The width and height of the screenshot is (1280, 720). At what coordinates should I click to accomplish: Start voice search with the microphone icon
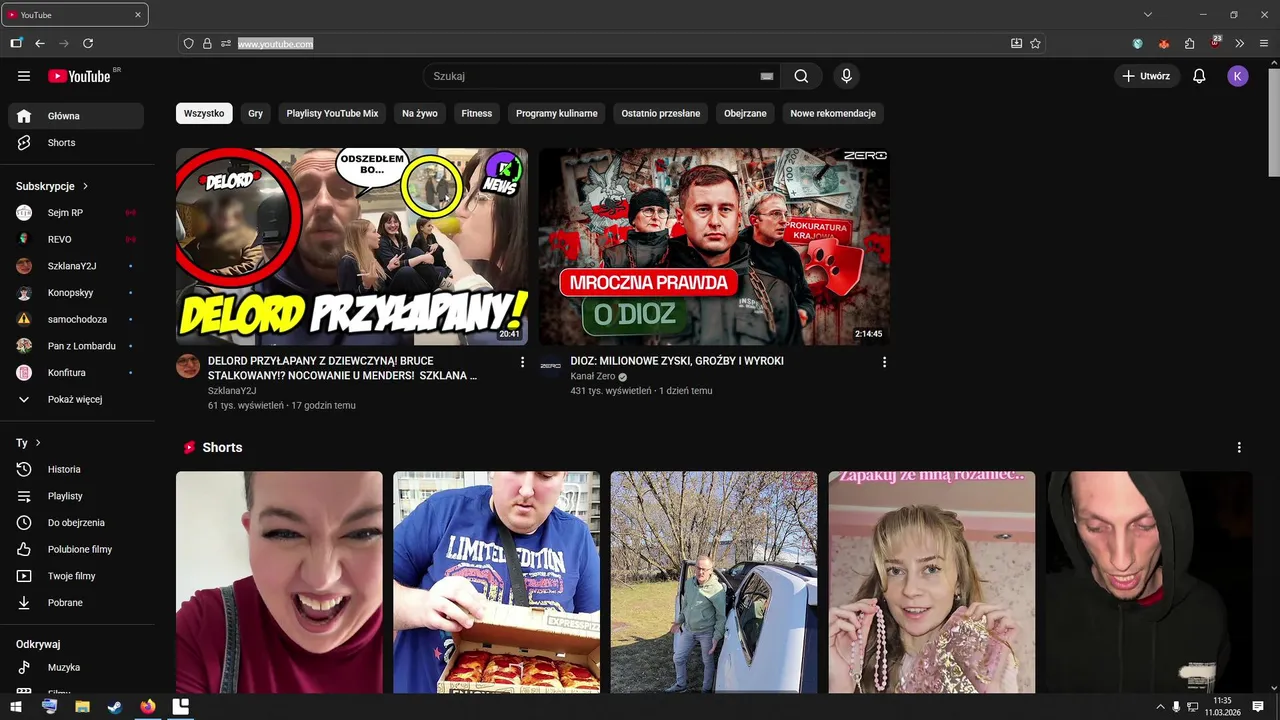coord(846,76)
